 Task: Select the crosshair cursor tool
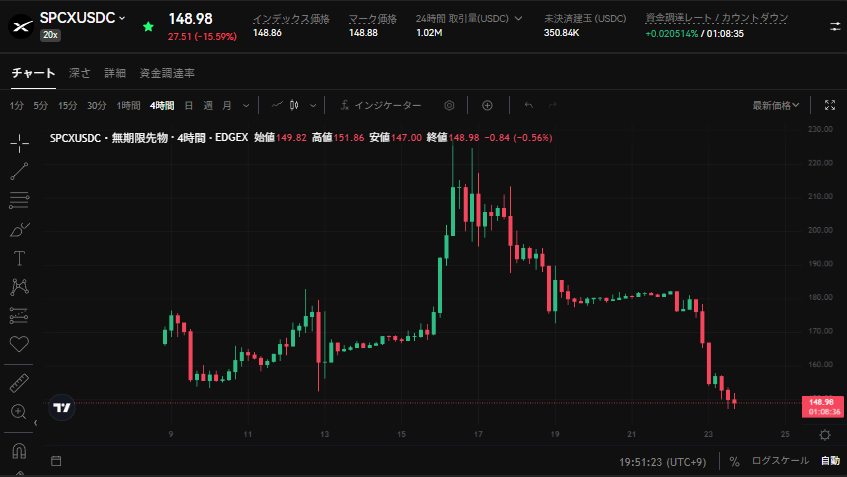[19, 144]
